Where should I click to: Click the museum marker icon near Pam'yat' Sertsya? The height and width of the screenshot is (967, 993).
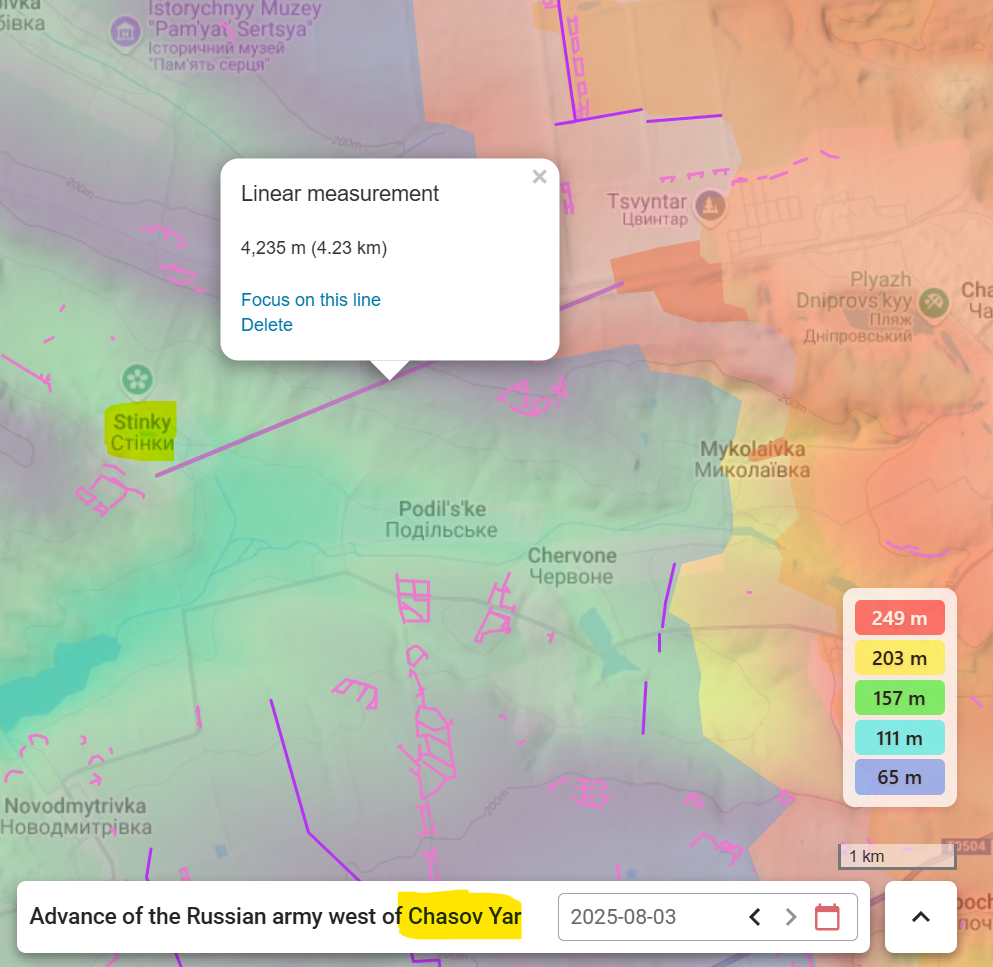point(125,32)
